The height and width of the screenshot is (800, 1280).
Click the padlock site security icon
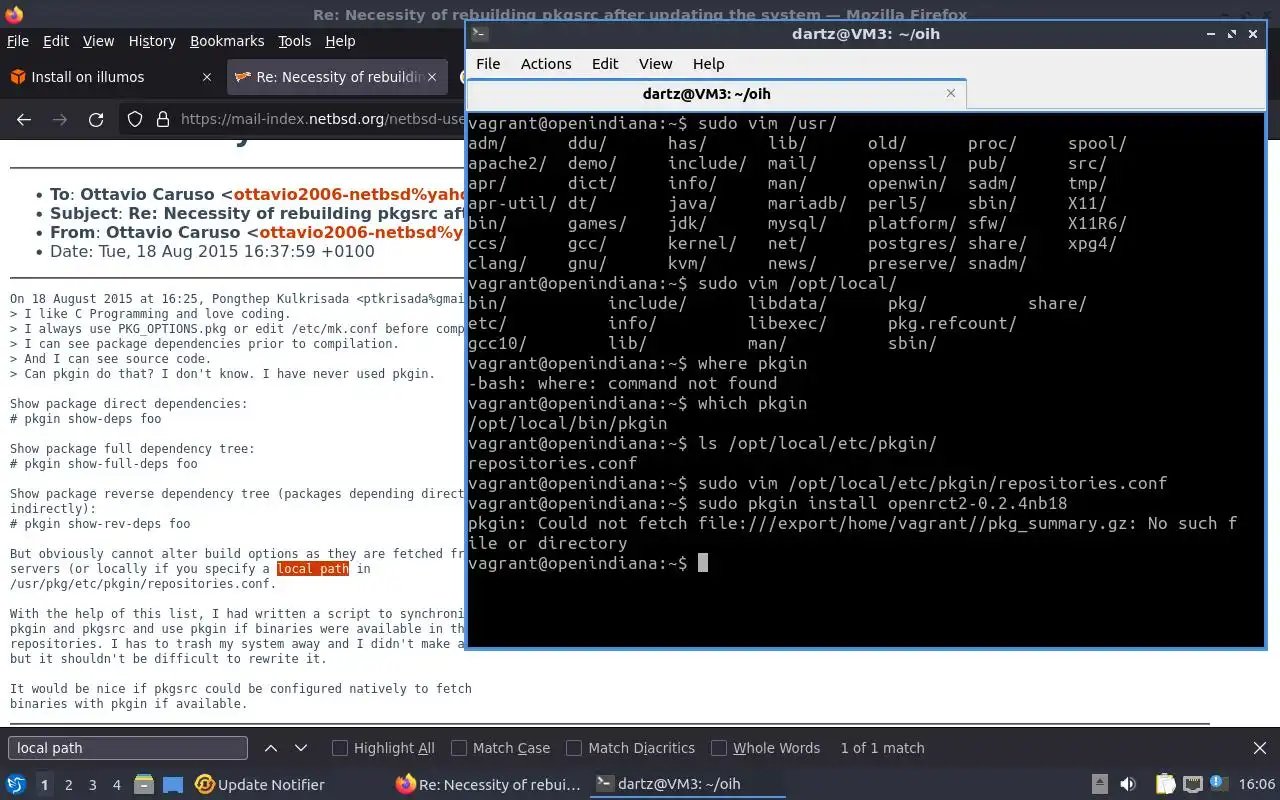[162, 119]
